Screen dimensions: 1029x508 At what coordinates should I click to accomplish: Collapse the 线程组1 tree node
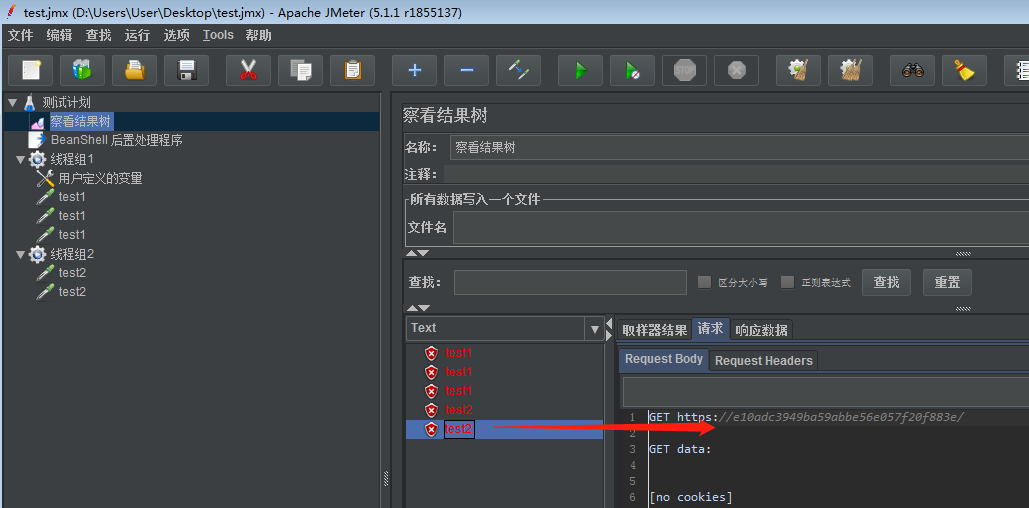coord(20,159)
